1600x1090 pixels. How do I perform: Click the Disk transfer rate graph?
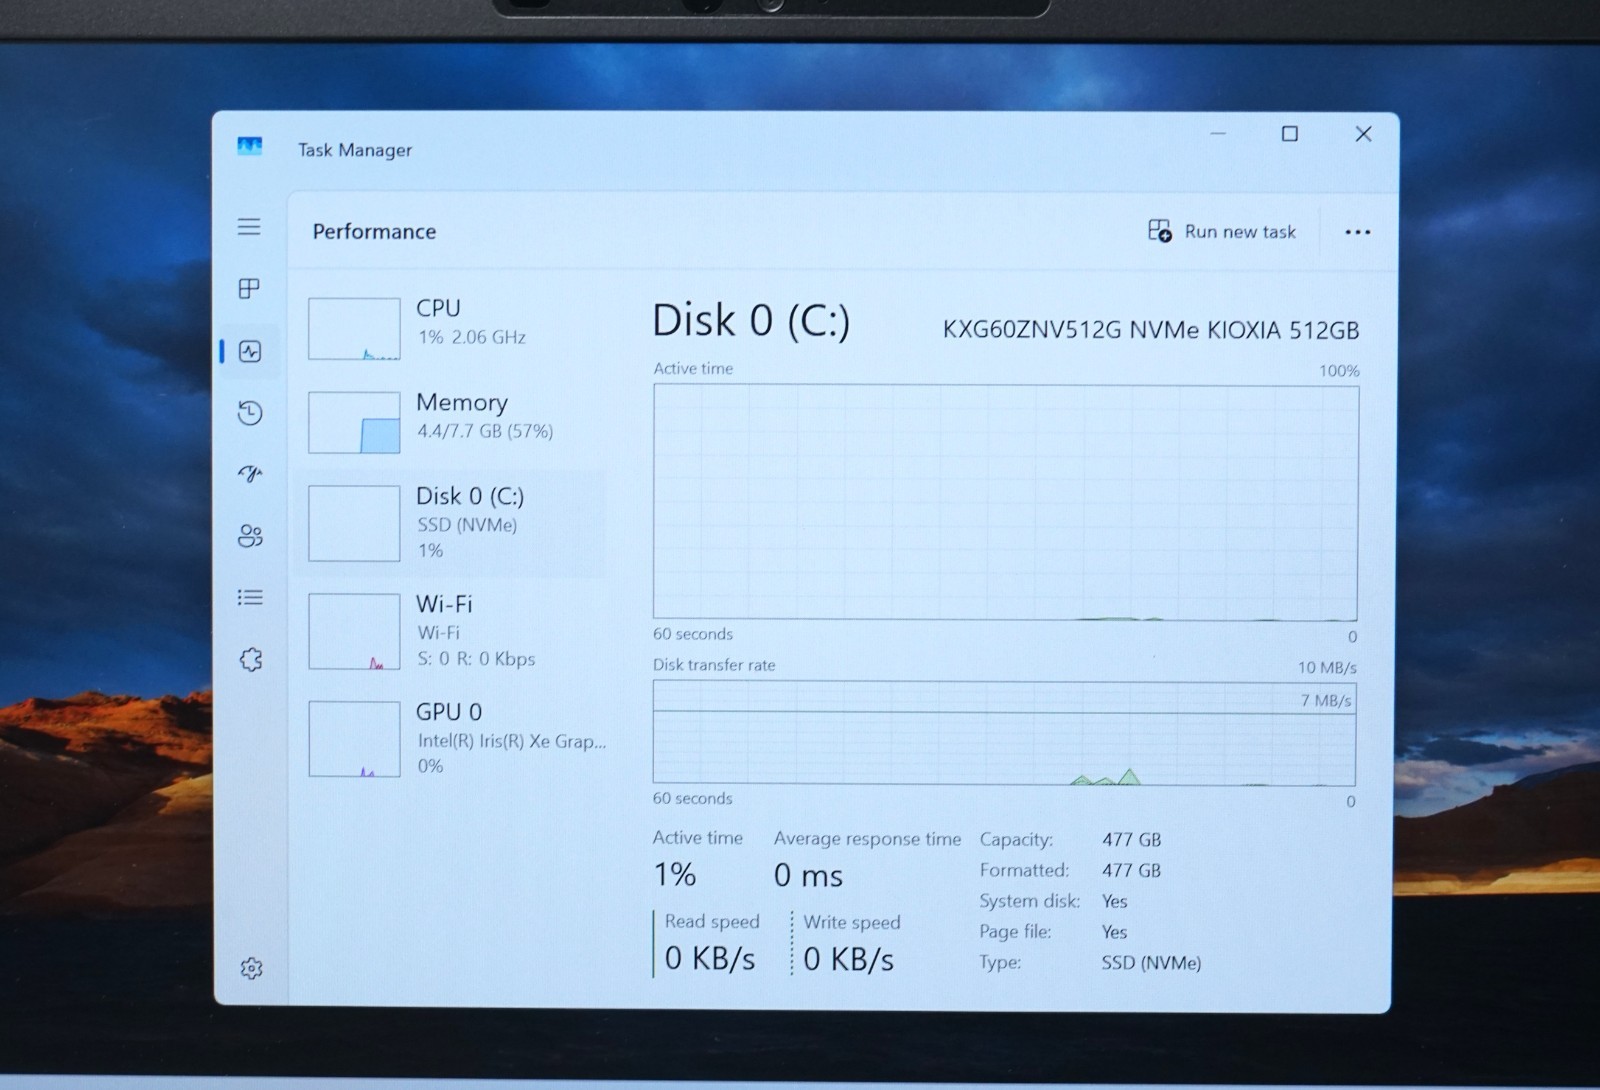tap(1004, 733)
